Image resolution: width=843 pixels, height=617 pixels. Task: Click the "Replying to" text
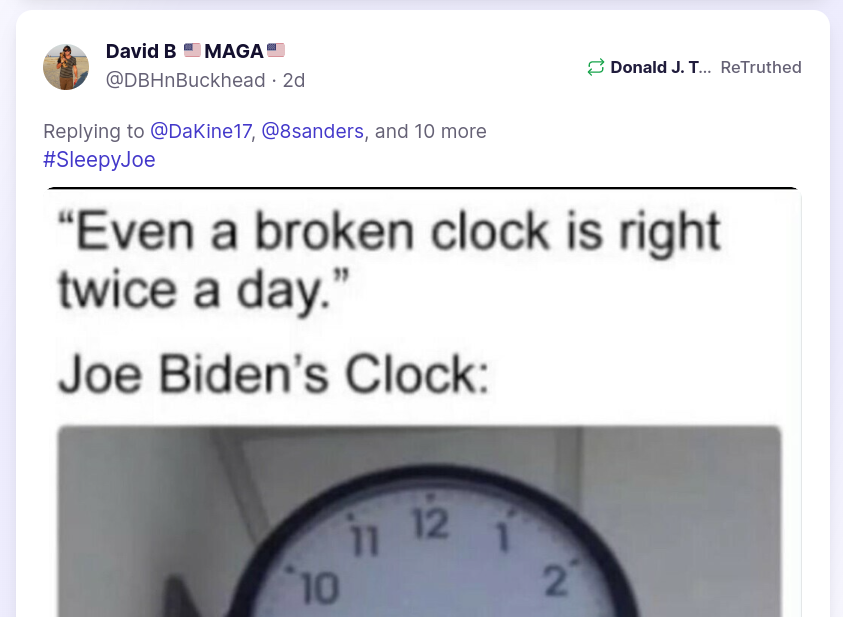[x=94, y=131]
